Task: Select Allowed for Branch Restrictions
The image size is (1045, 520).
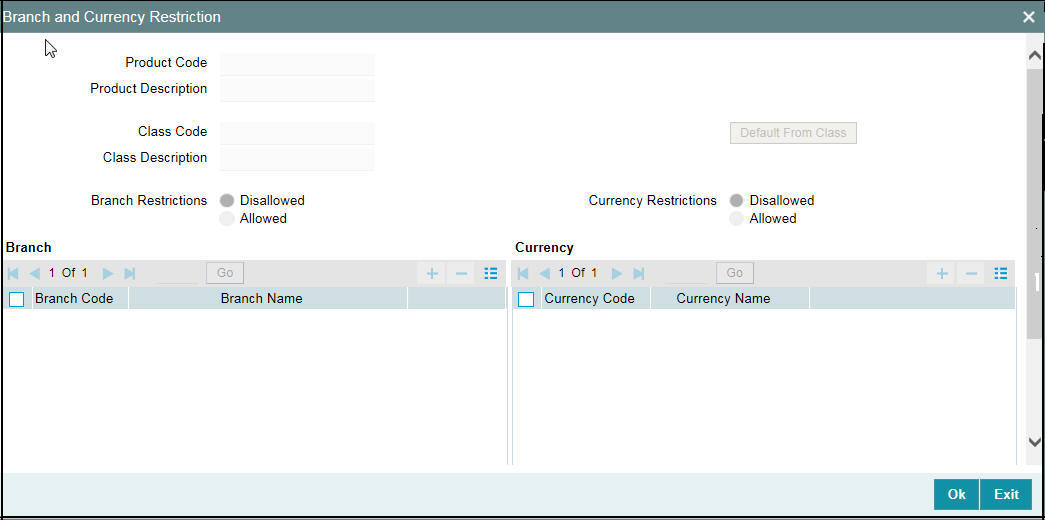Action: click(227, 219)
